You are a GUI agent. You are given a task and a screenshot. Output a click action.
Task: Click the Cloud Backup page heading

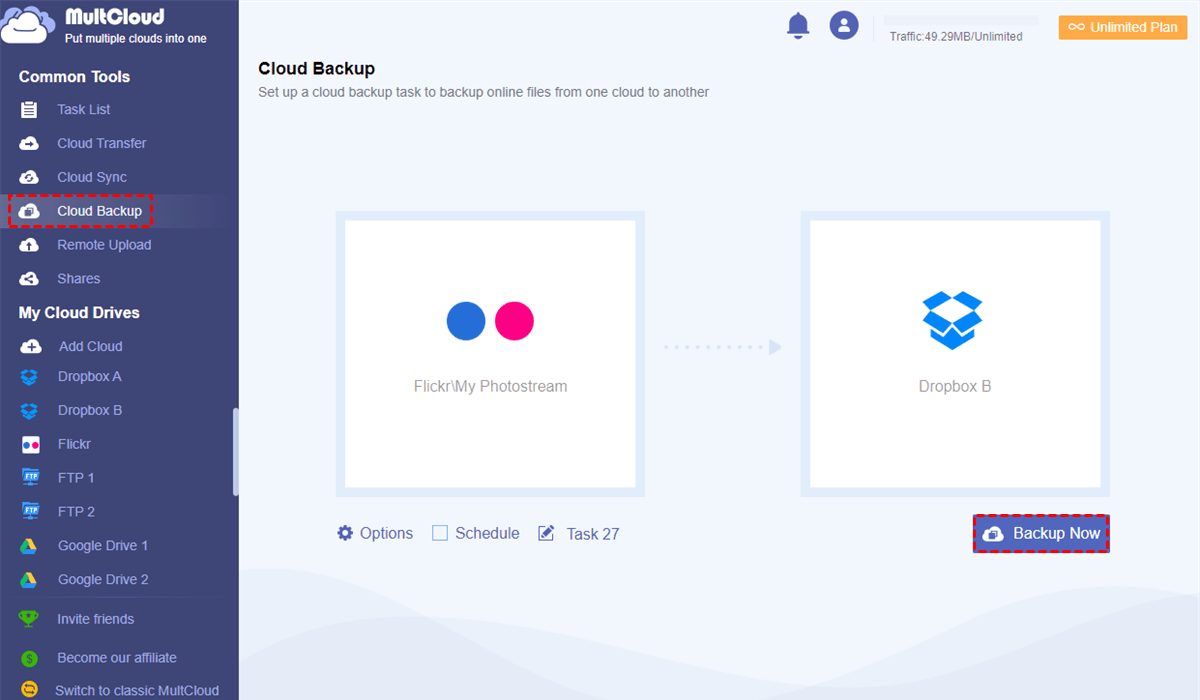click(317, 69)
